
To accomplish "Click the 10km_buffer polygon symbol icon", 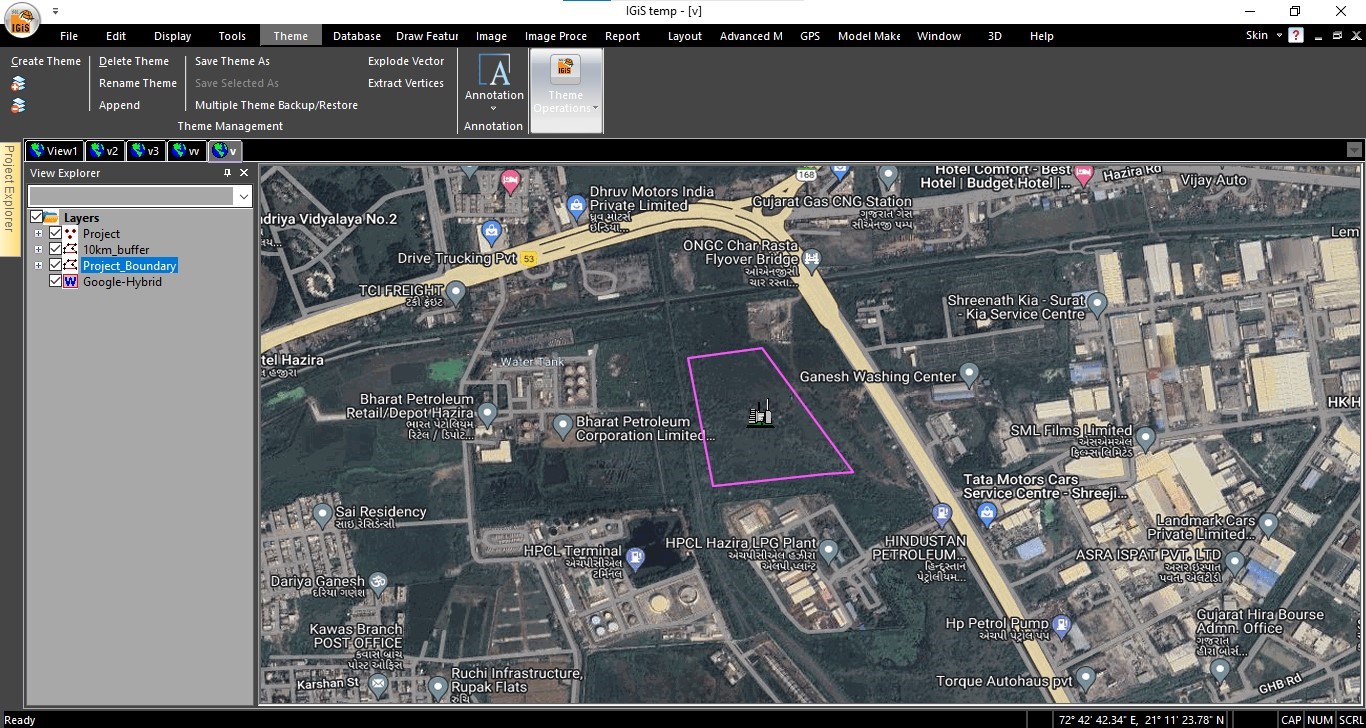I will click(71, 249).
